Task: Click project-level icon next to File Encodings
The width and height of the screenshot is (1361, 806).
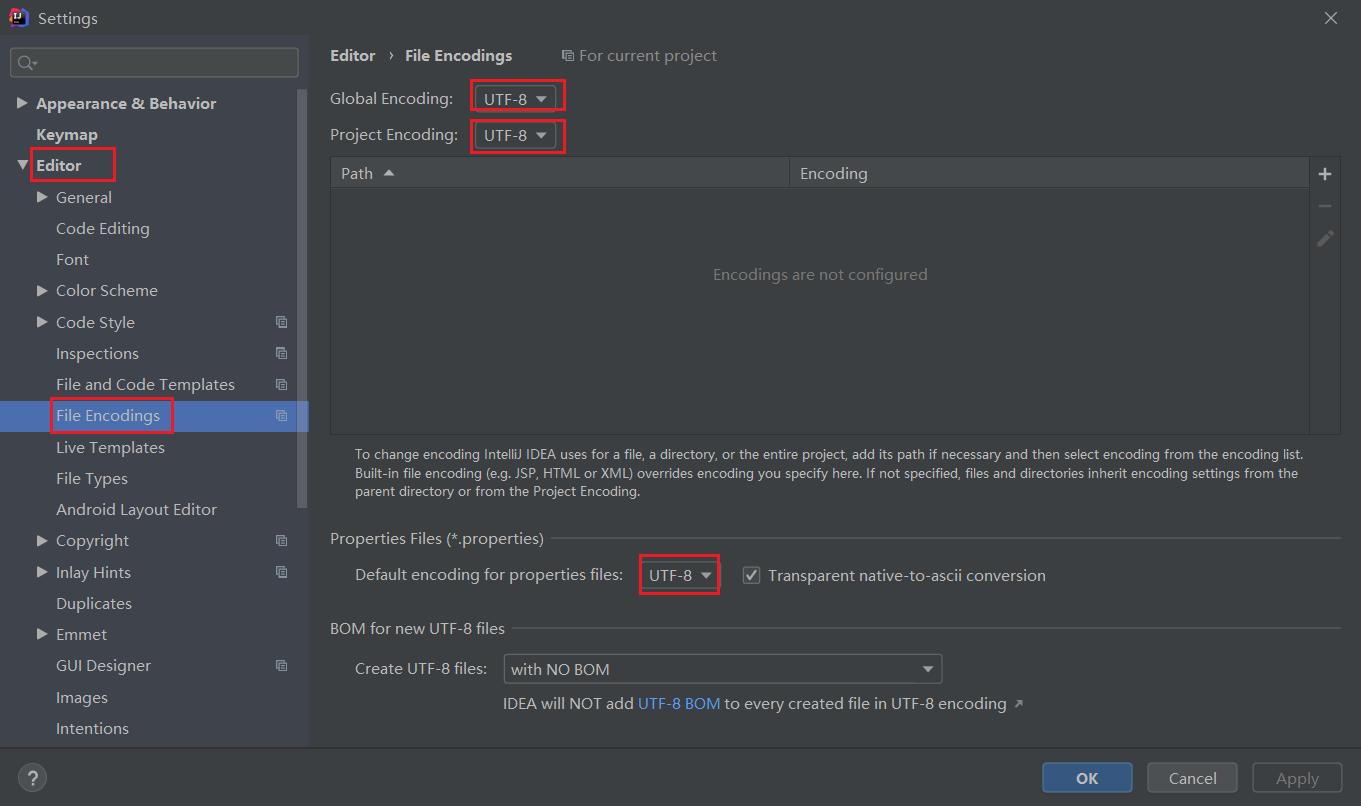Action: tap(282, 415)
